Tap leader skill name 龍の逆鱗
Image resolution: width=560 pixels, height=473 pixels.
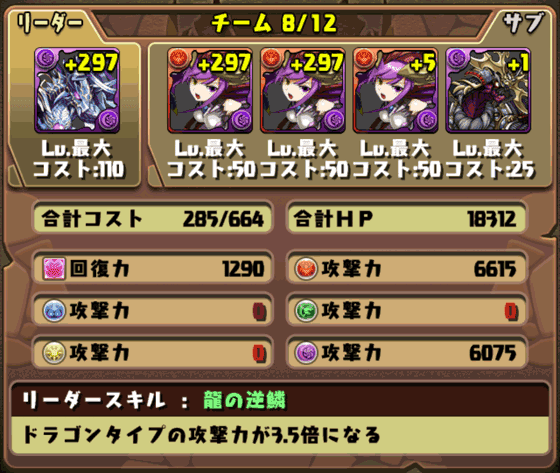pyautogui.click(x=245, y=400)
